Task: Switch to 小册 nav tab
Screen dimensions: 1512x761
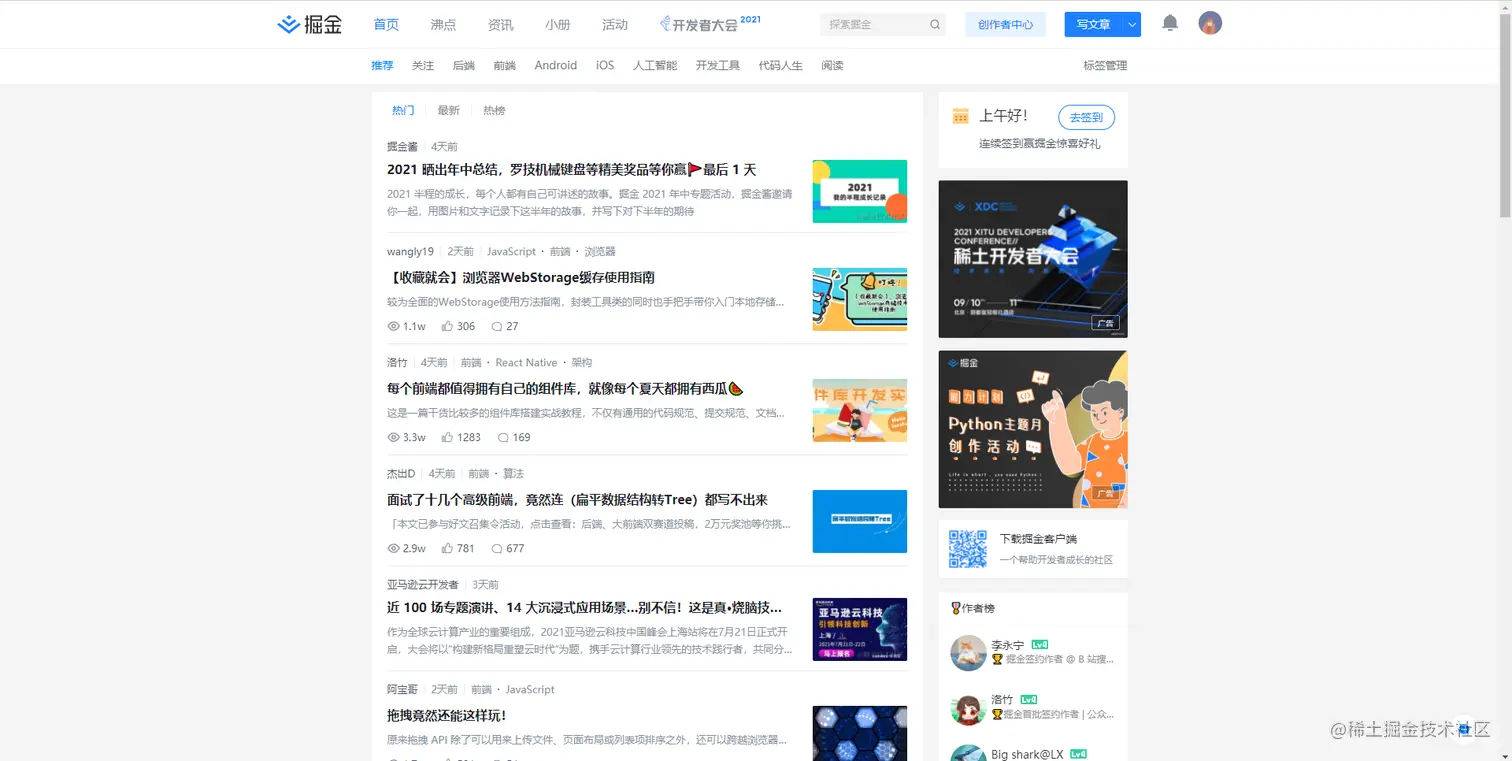Action: point(558,25)
